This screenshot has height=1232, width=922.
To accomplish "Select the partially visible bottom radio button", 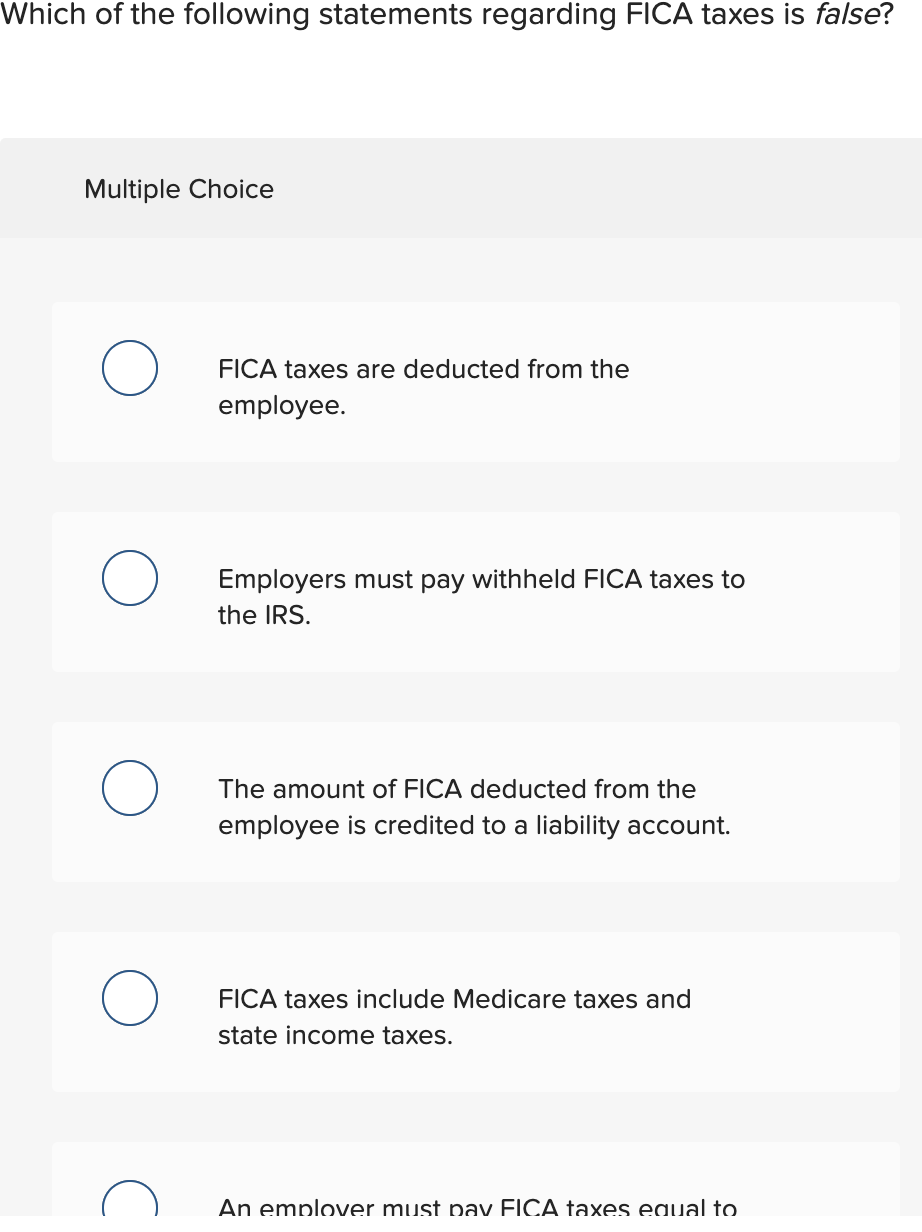I will pos(129,1205).
